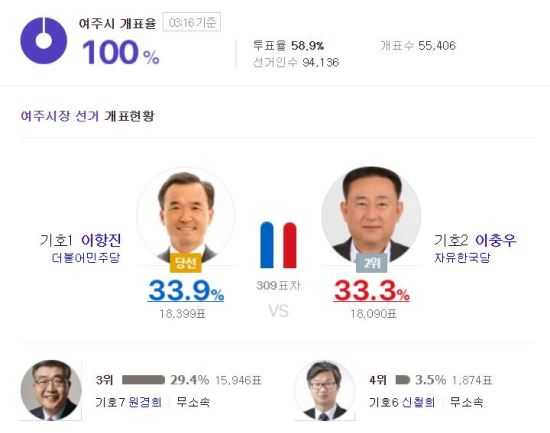Screen dimensions: 550x433
Task: Click the 이충우 candidate name link
Action: 496,240
